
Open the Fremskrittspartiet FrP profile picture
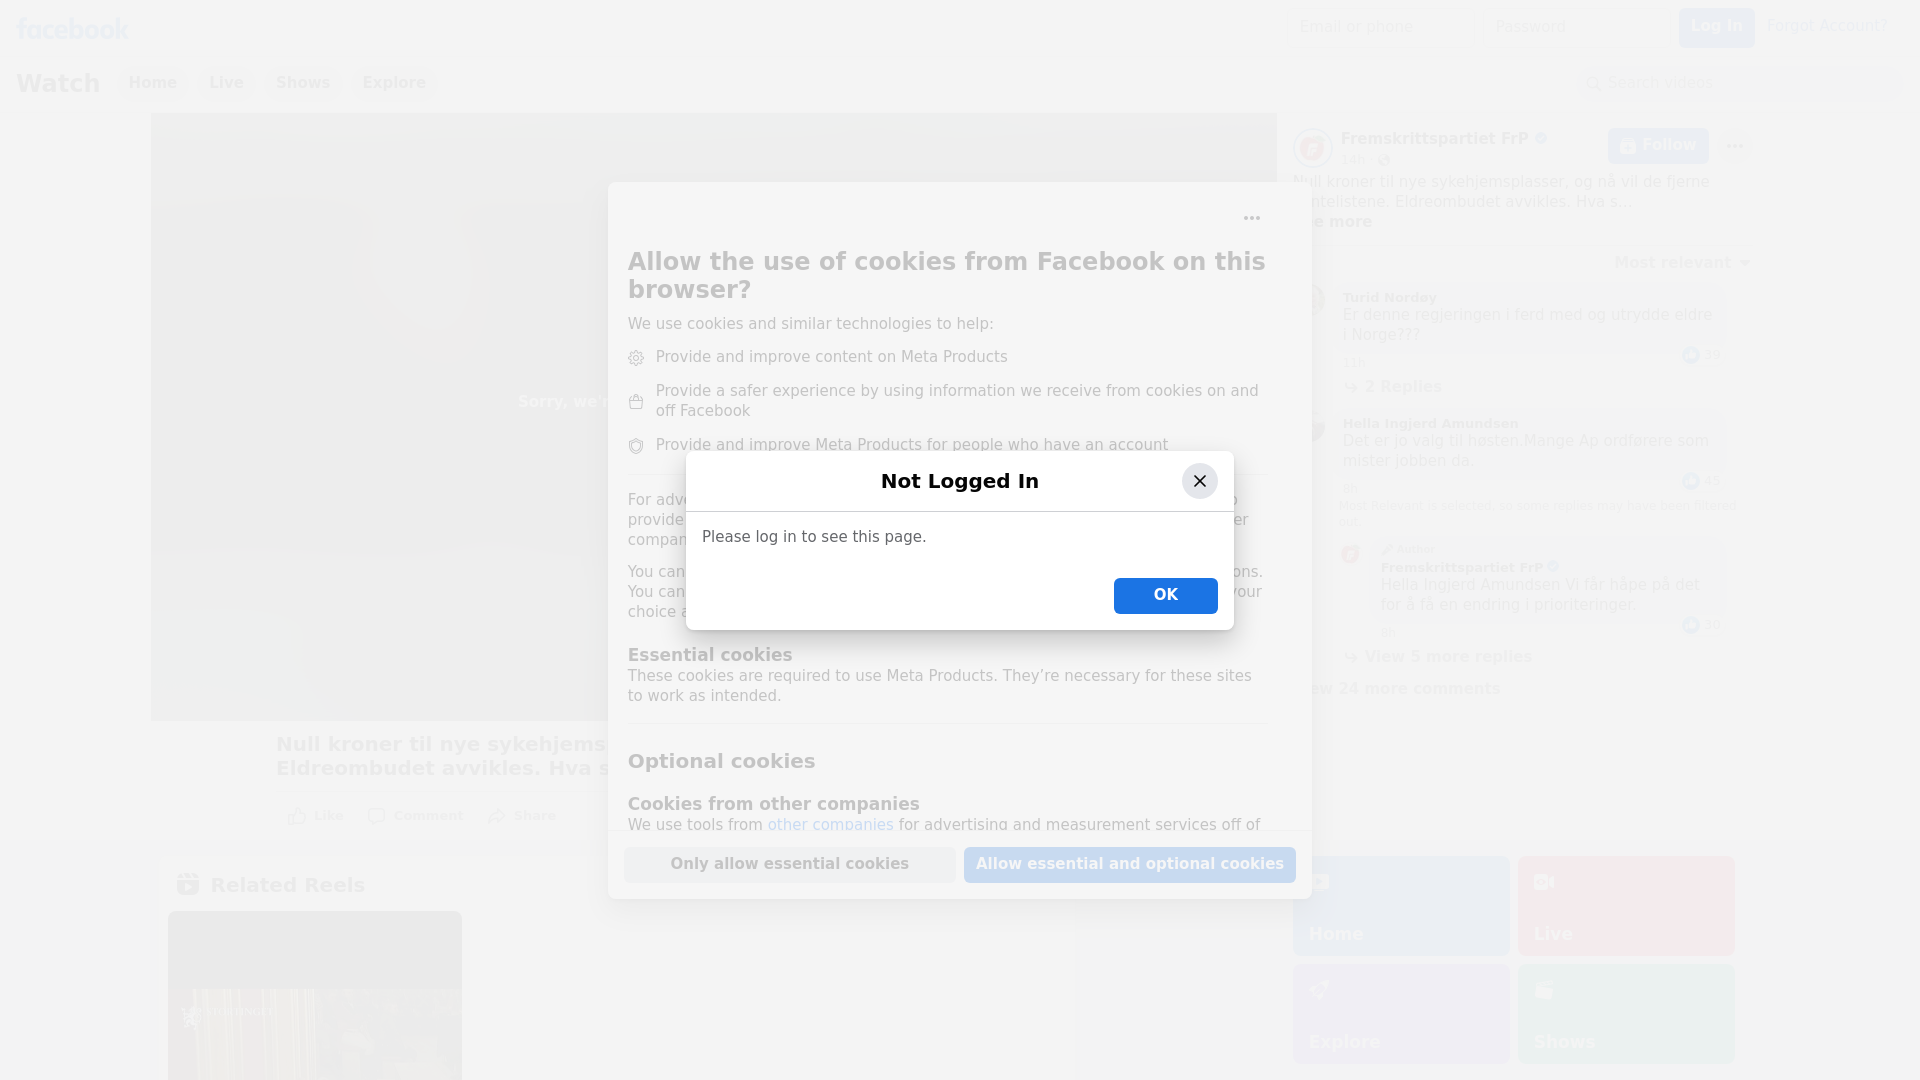click(x=1313, y=148)
